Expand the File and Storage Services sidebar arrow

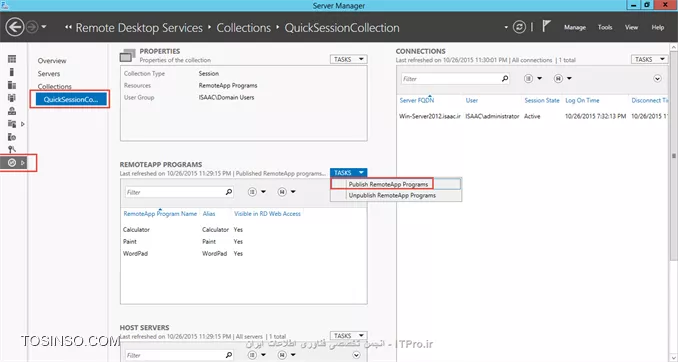(23, 124)
